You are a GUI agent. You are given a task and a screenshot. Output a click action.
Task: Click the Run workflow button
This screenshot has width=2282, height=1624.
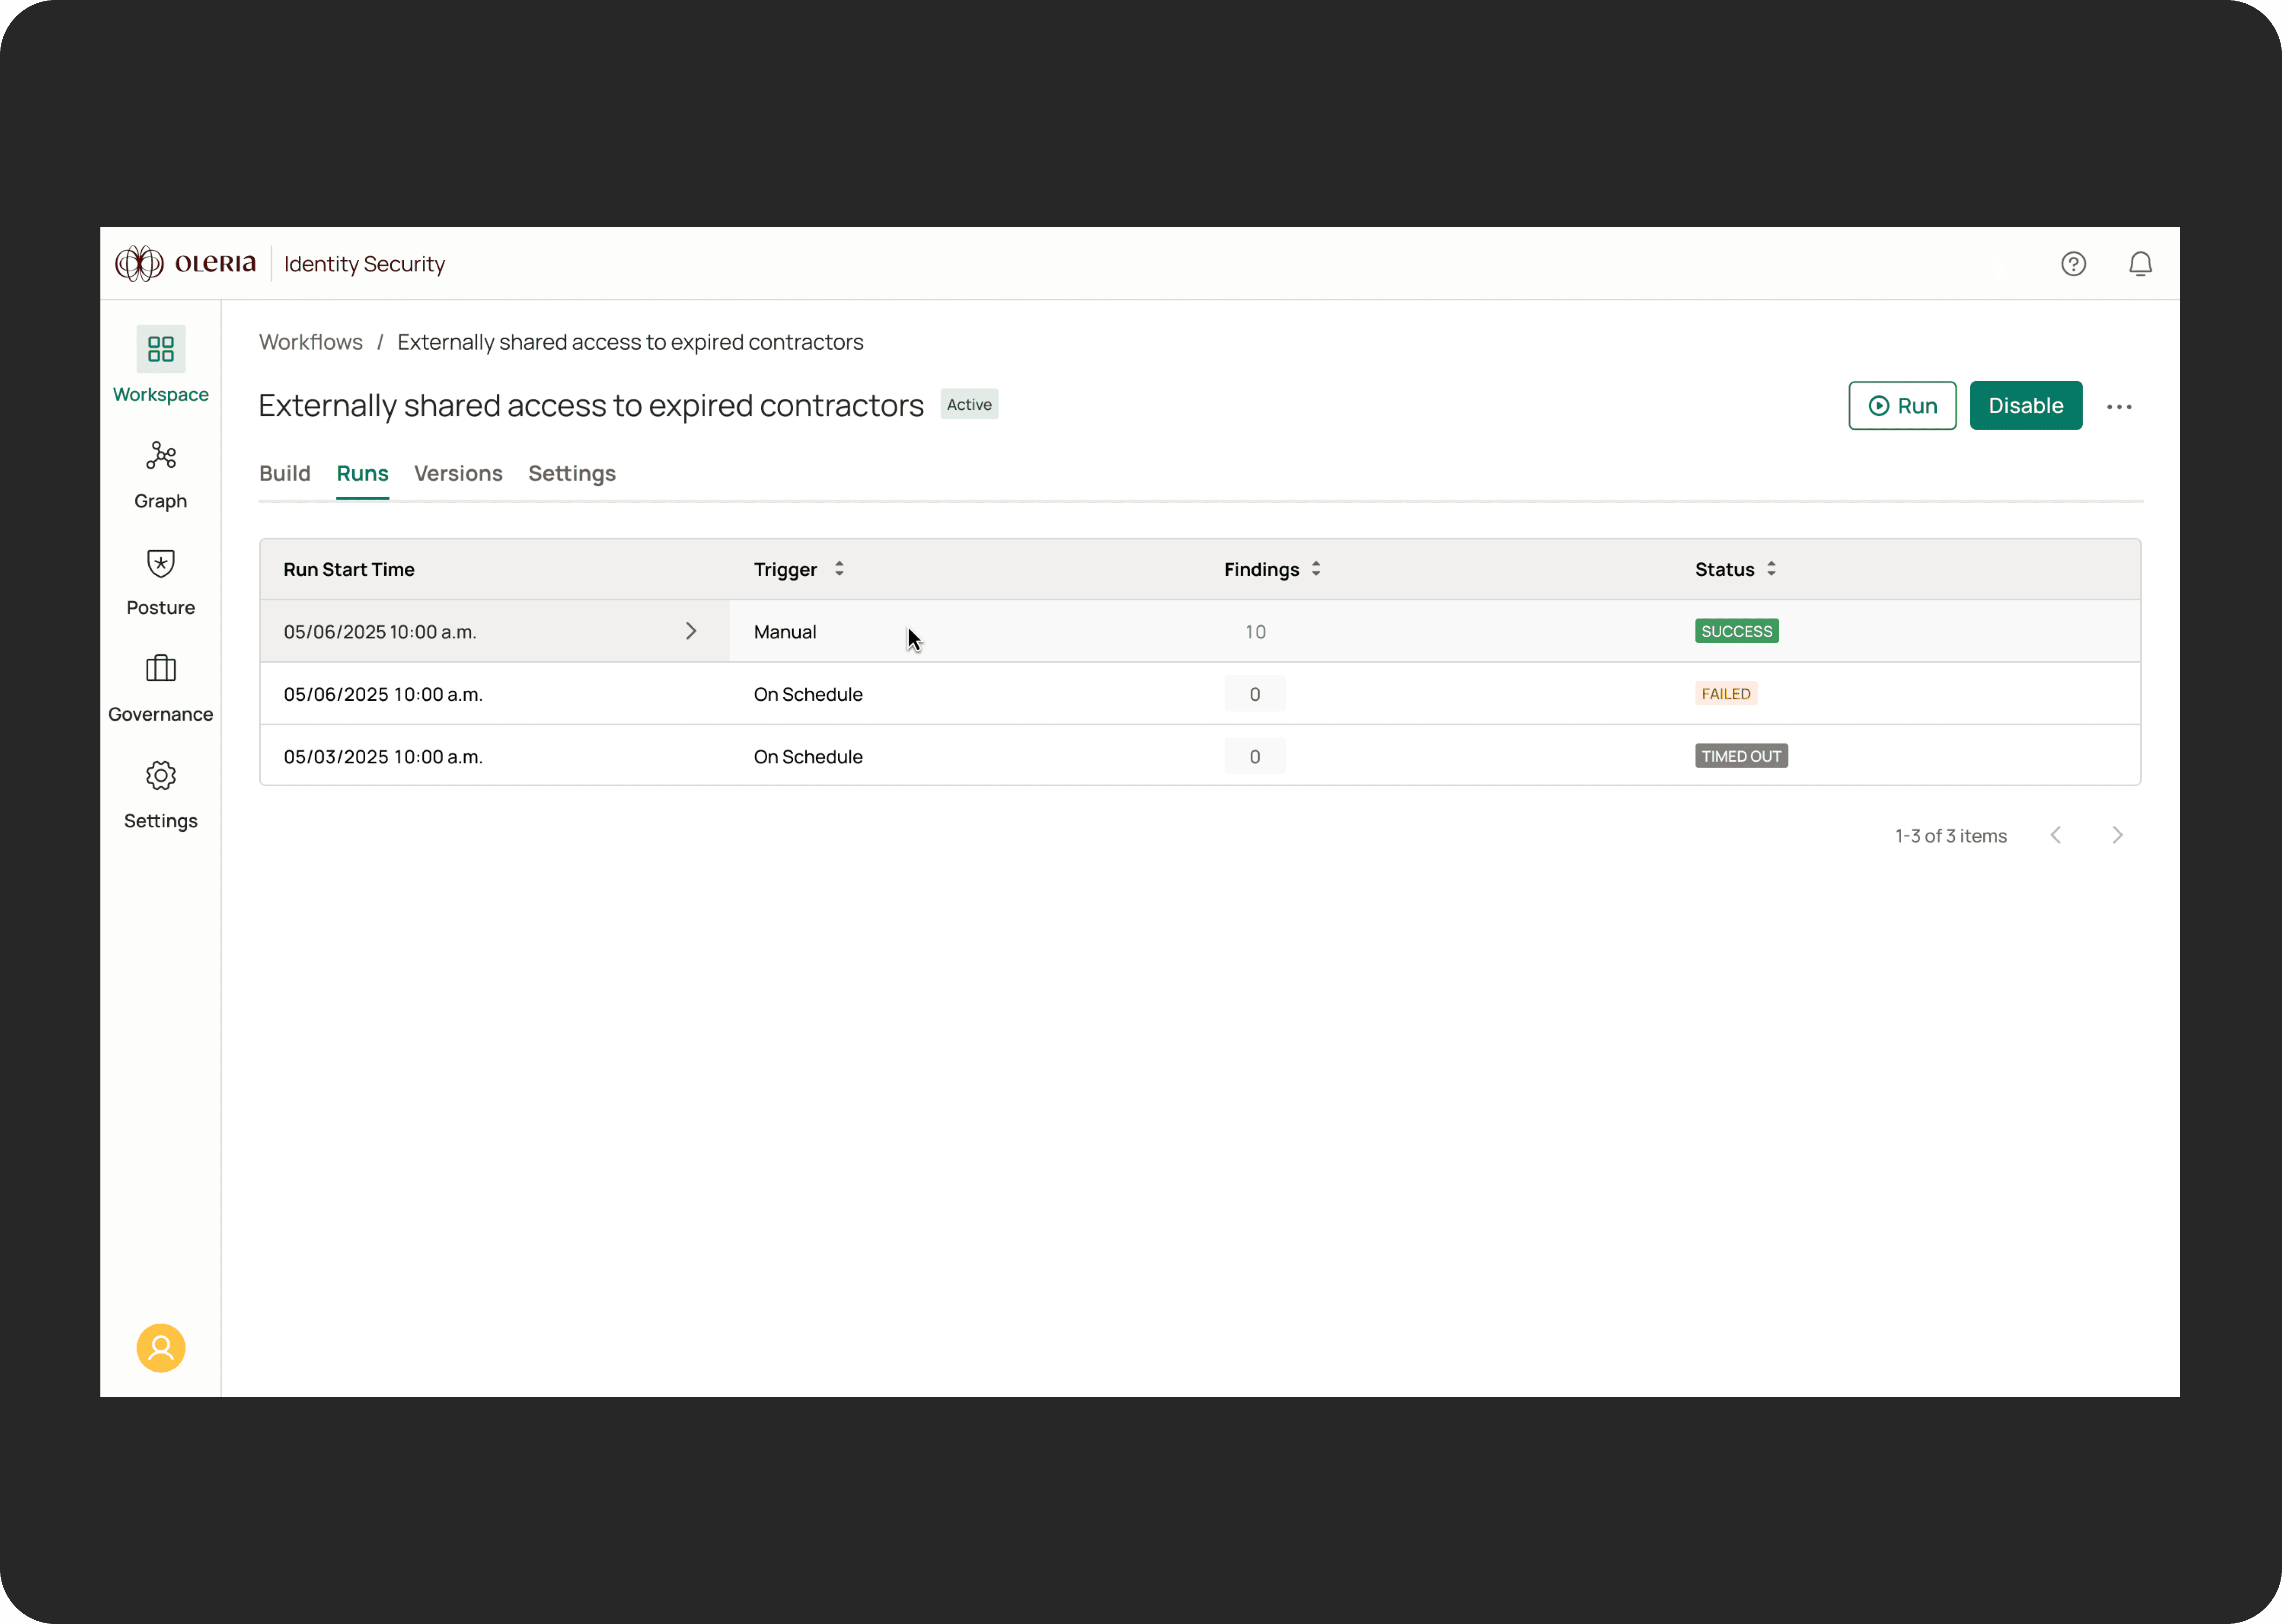(1901, 406)
